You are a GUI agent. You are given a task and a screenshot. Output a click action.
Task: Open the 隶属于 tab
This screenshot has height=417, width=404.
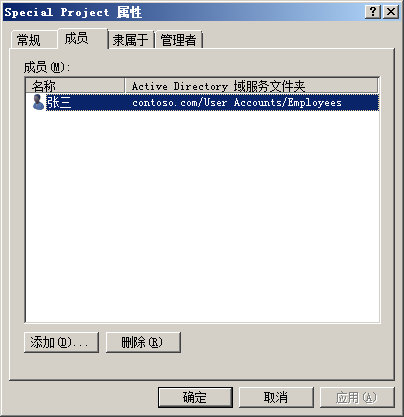tap(131, 40)
